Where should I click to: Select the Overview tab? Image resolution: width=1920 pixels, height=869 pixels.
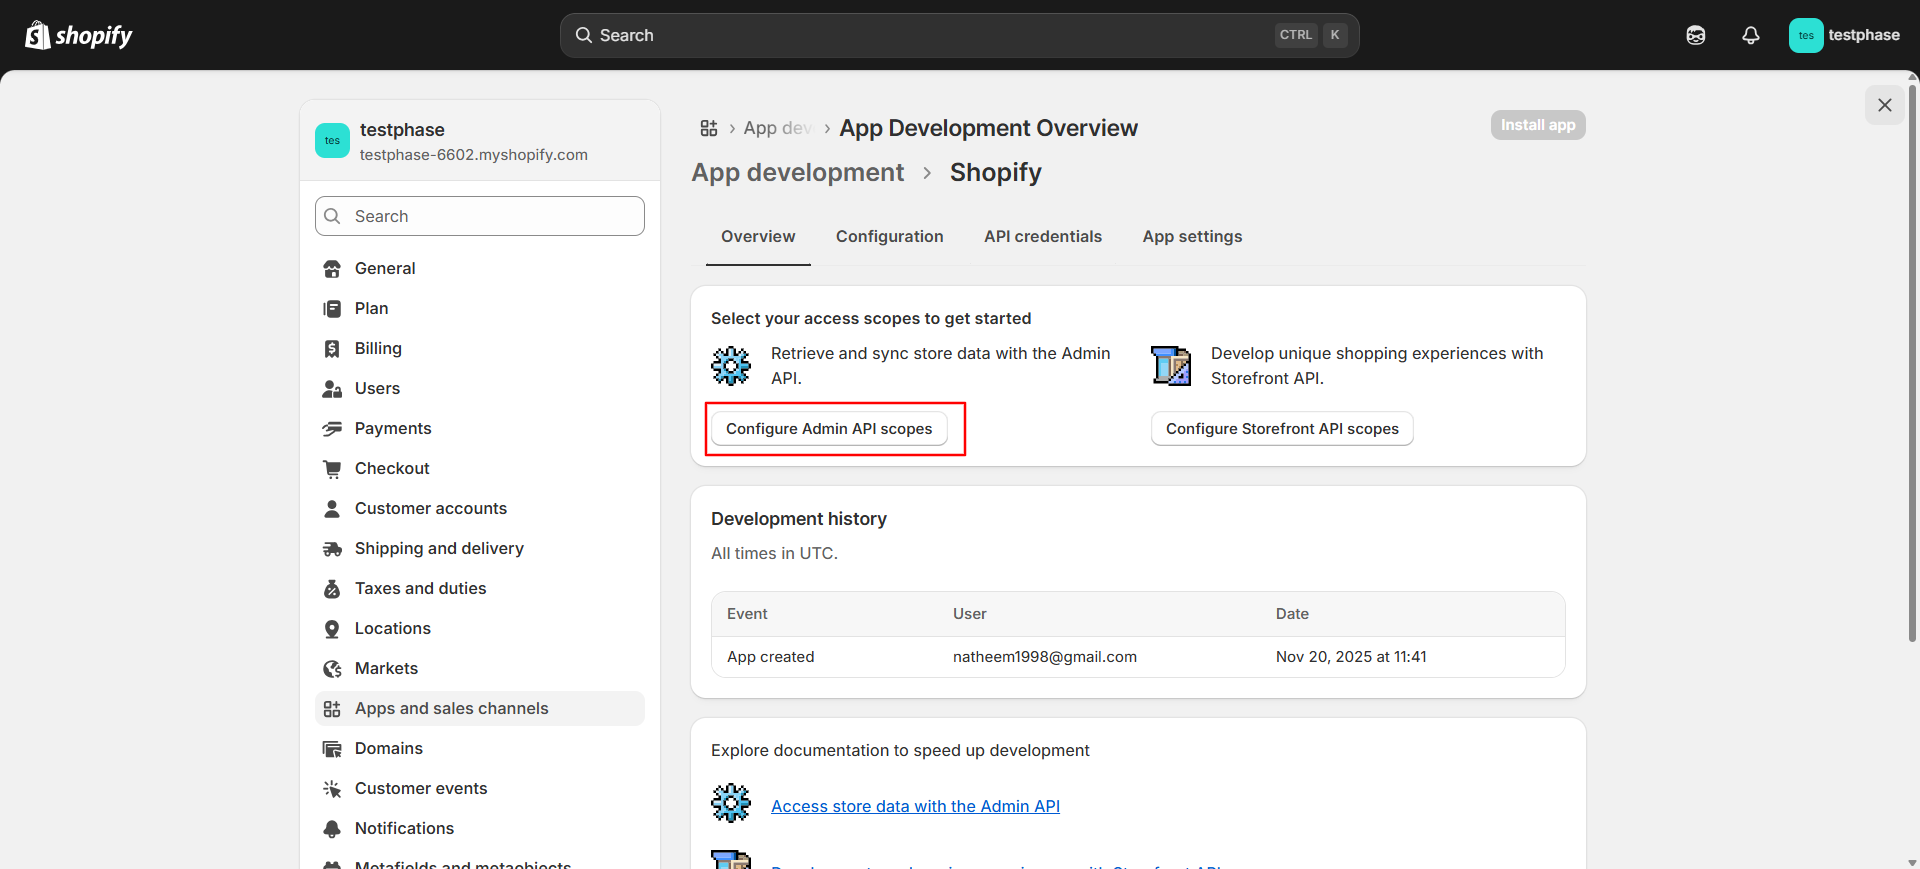758,237
